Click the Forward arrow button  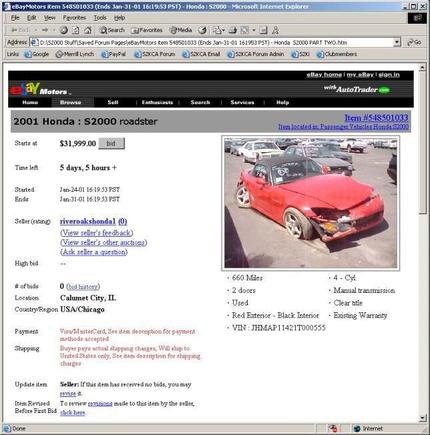tap(45, 30)
